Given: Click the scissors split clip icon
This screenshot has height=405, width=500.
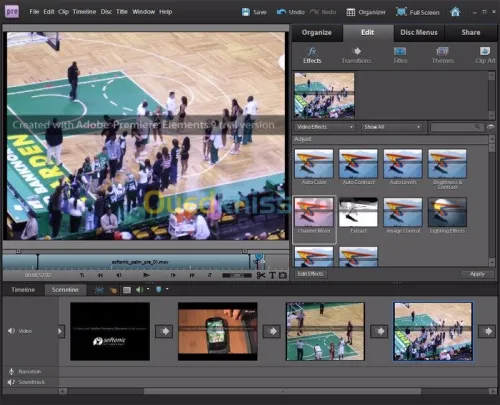Looking at the screenshot, I should (261, 275).
